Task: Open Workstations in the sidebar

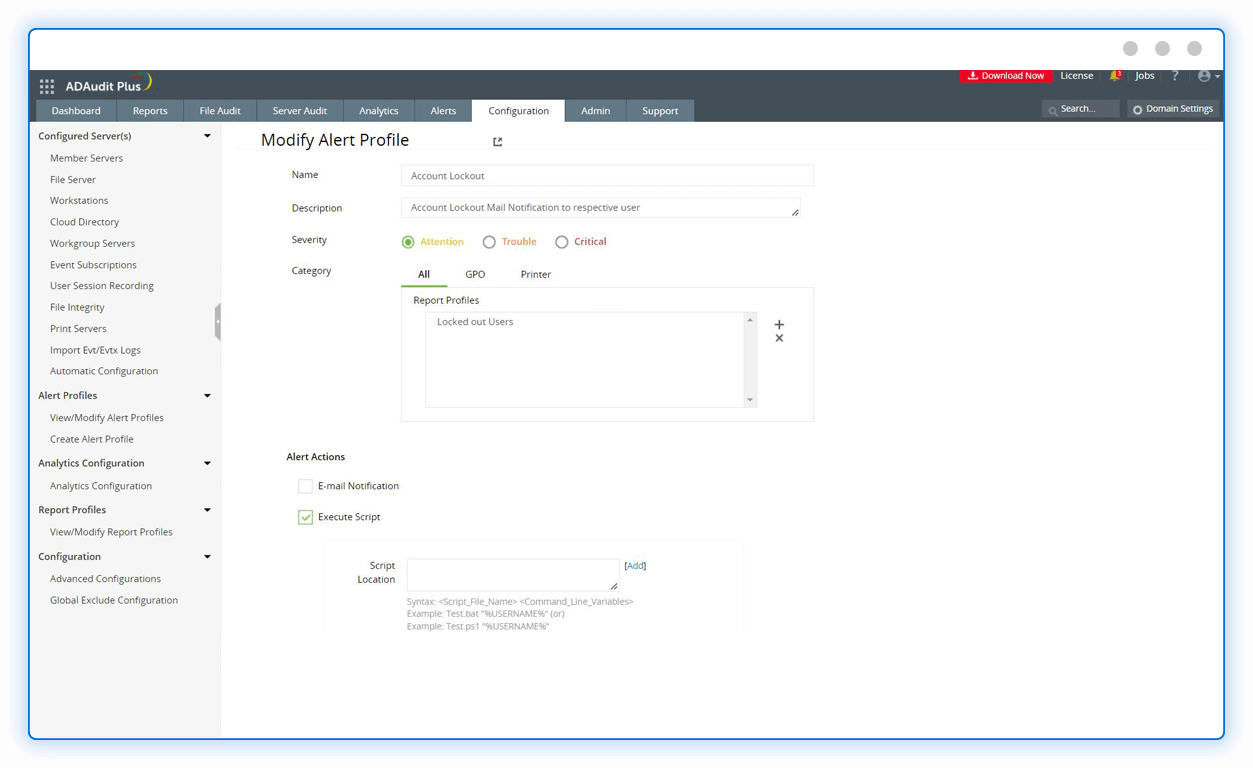Action: point(79,201)
